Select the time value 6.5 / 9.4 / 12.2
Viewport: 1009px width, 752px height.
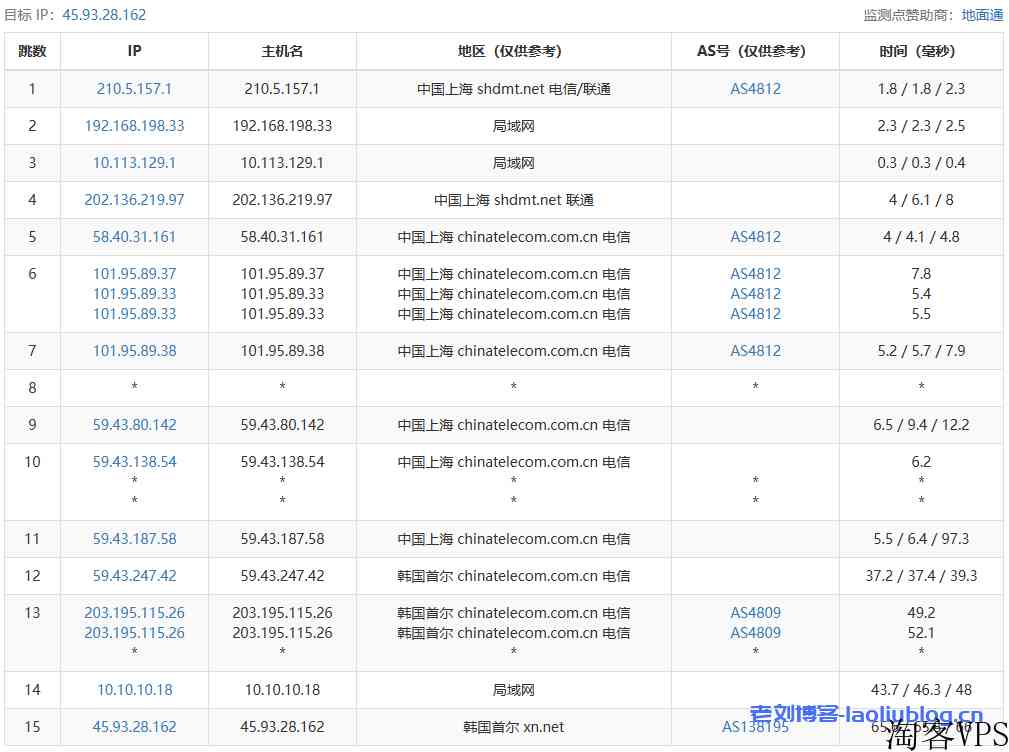[x=921, y=425]
